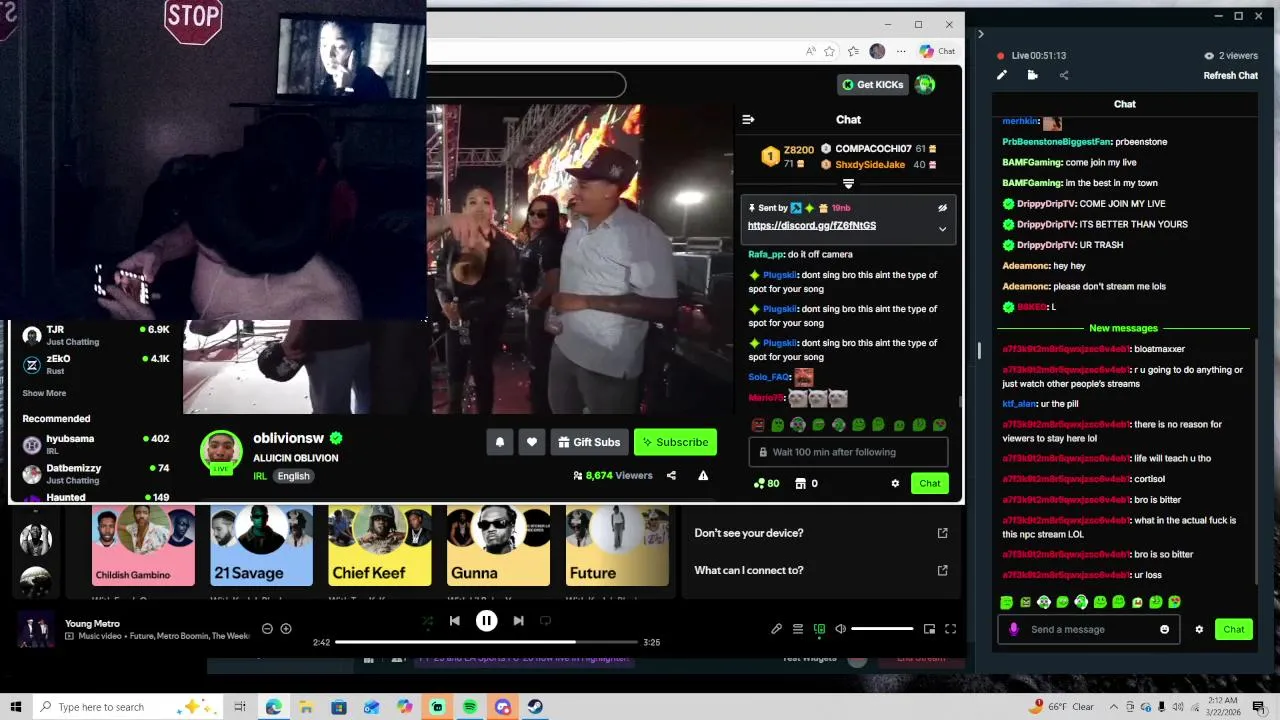The height and width of the screenshot is (720, 1280).
Task: Click the Get KICKs button
Action: click(x=873, y=84)
